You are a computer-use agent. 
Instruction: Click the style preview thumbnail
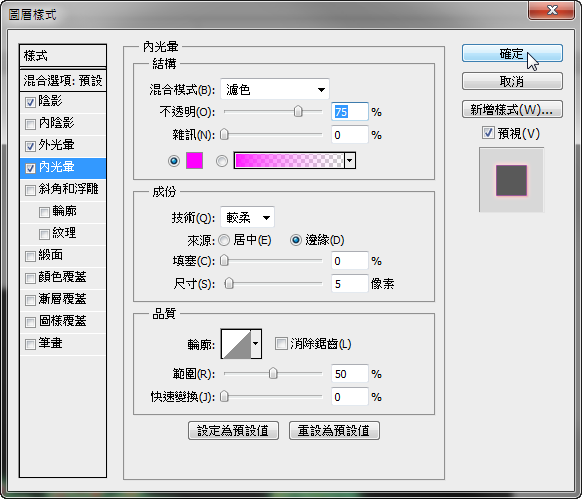click(511, 180)
